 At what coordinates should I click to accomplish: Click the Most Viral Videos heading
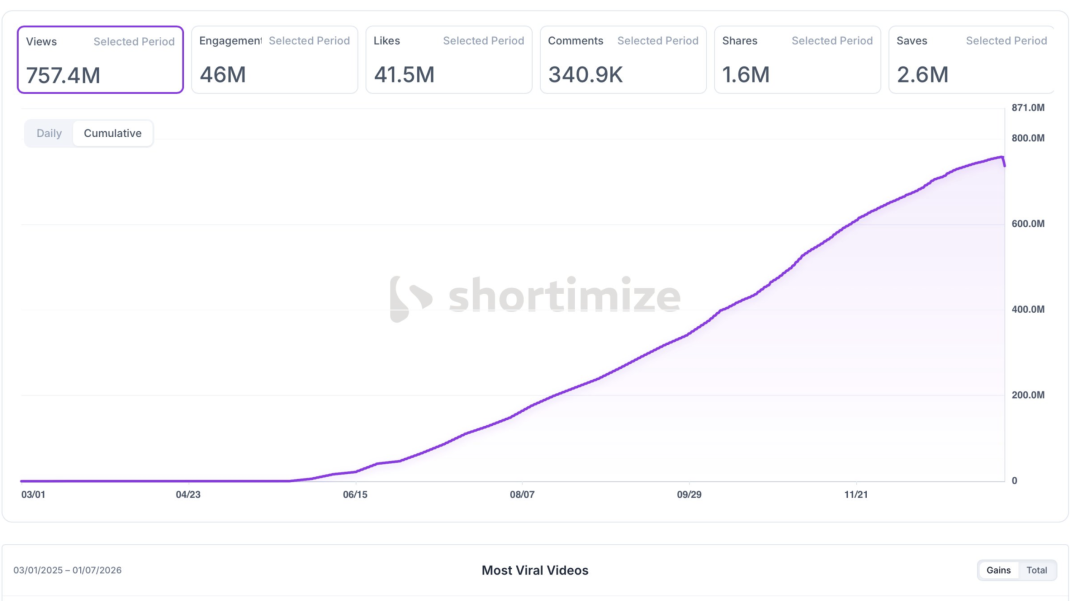point(534,570)
